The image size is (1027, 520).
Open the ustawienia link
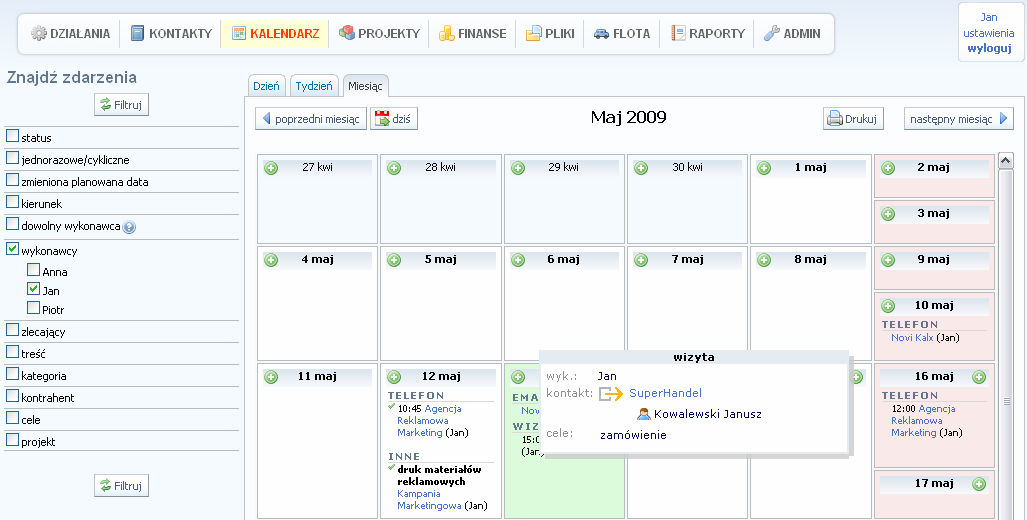(x=988, y=33)
